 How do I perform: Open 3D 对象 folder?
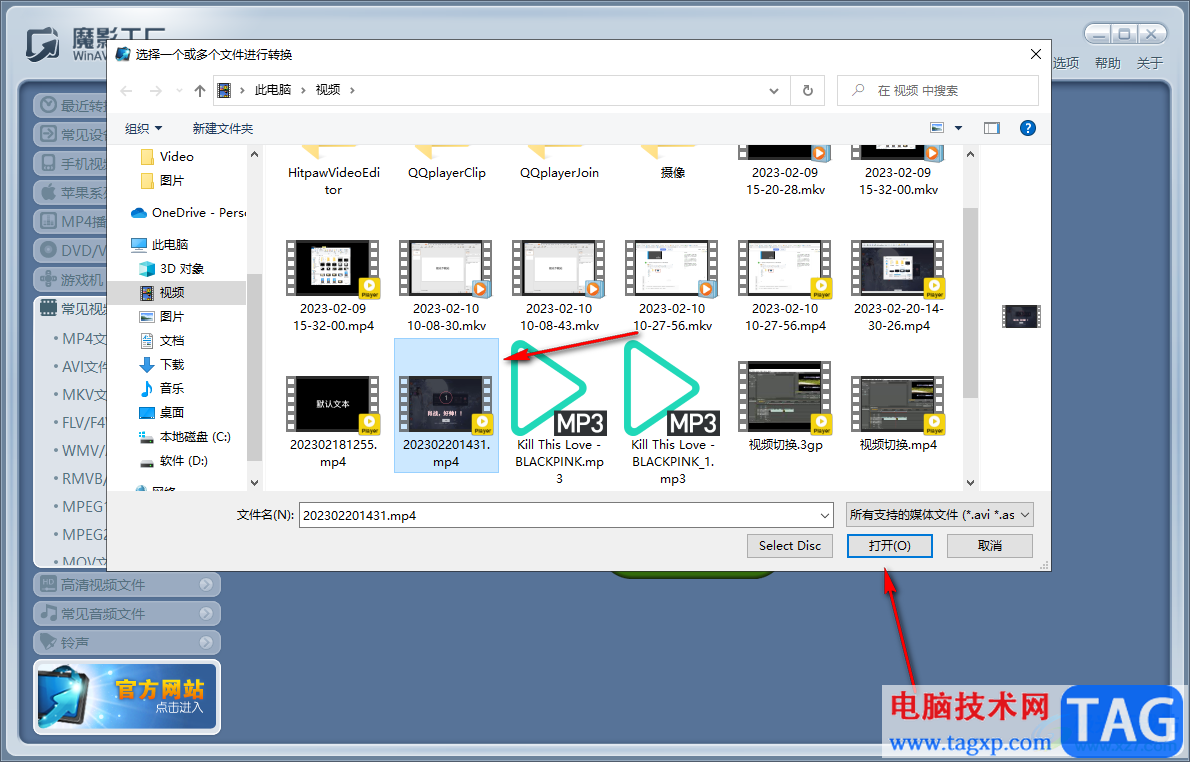(x=172, y=269)
